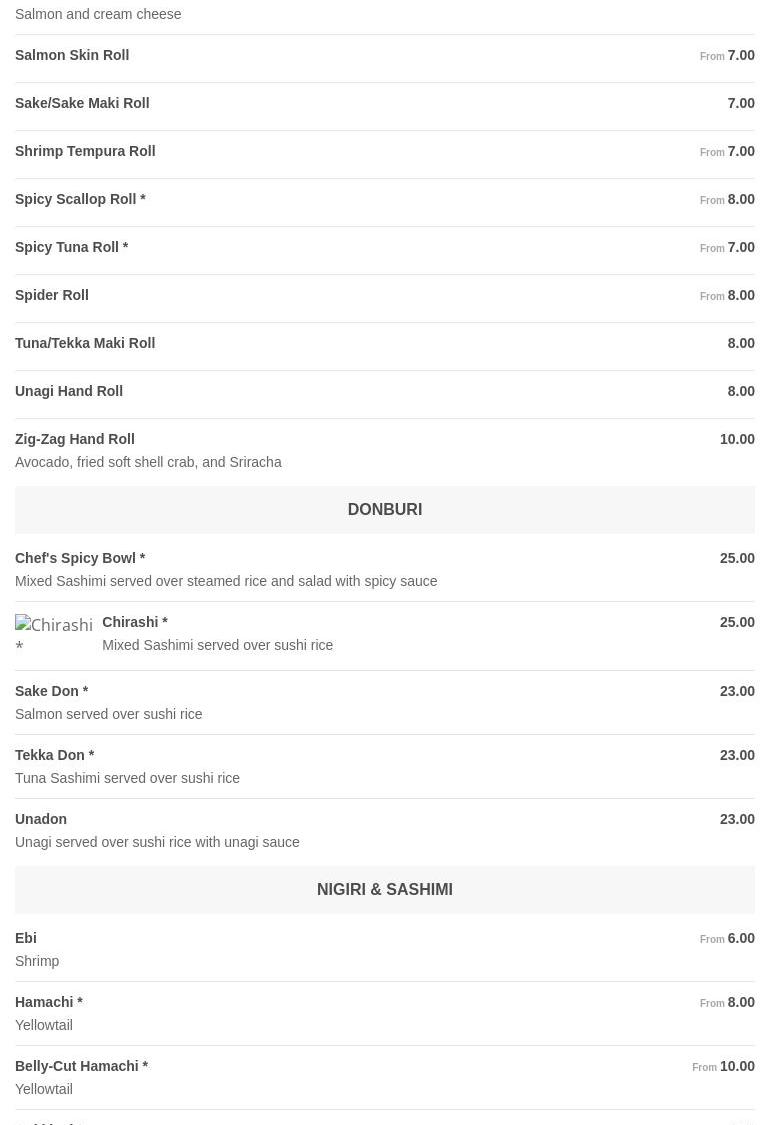This screenshot has width=770, height=1125.
Task: Select Shrimp Tempura Roll entry
Action: [x=385, y=152]
